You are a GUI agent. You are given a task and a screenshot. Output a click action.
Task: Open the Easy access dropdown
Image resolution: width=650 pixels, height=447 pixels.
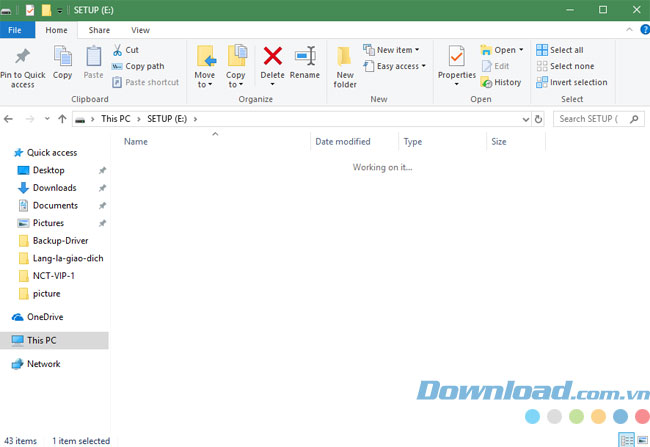(394, 66)
